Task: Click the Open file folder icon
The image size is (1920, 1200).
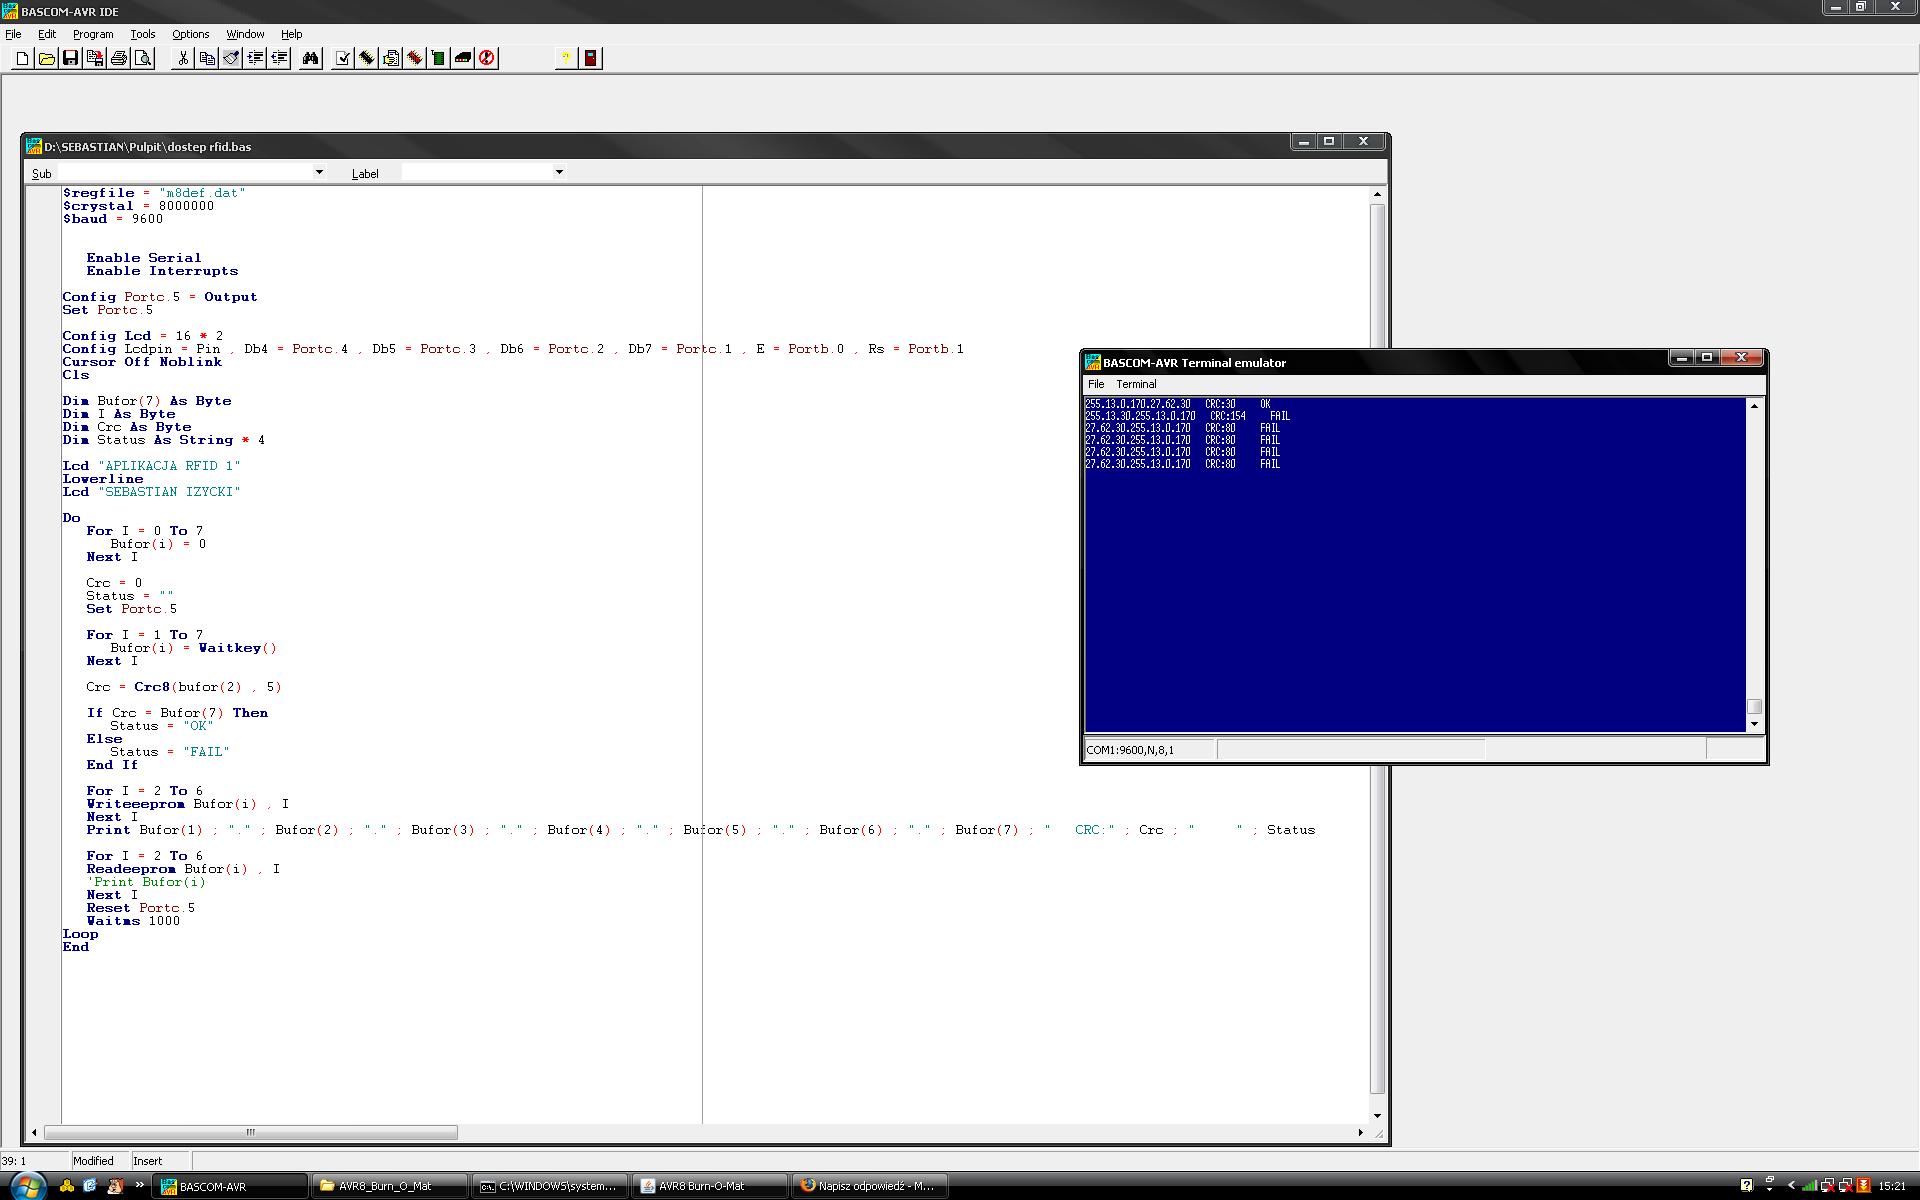Action: (46, 58)
